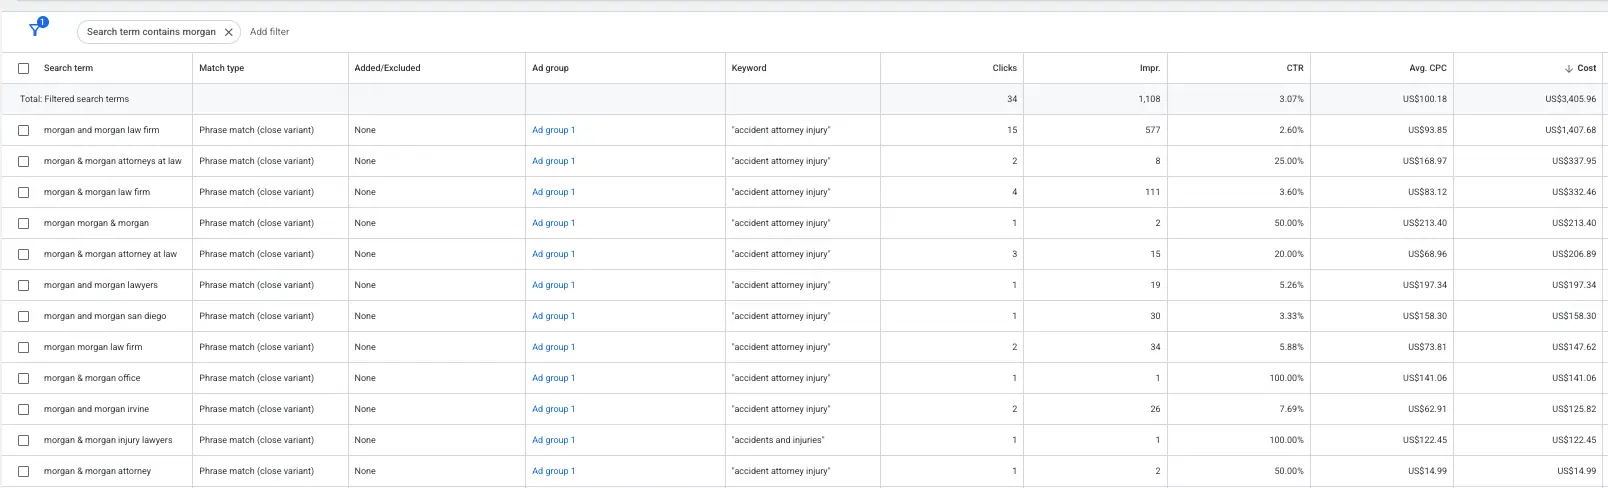Viewport: 1608px width, 488px height.
Task: Click the total impressions value 1,108
Action: pos(1149,99)
